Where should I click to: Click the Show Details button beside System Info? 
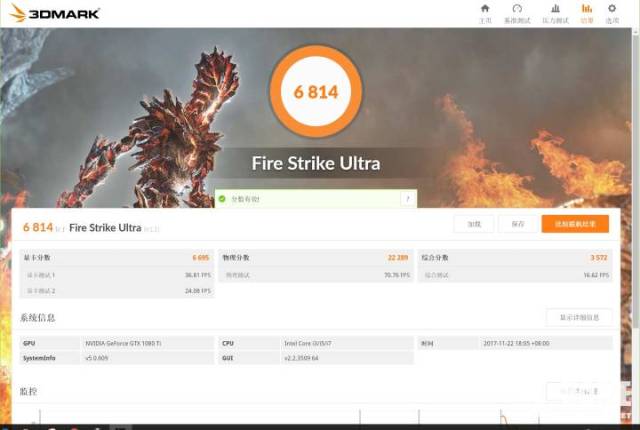tap(579, 317)
